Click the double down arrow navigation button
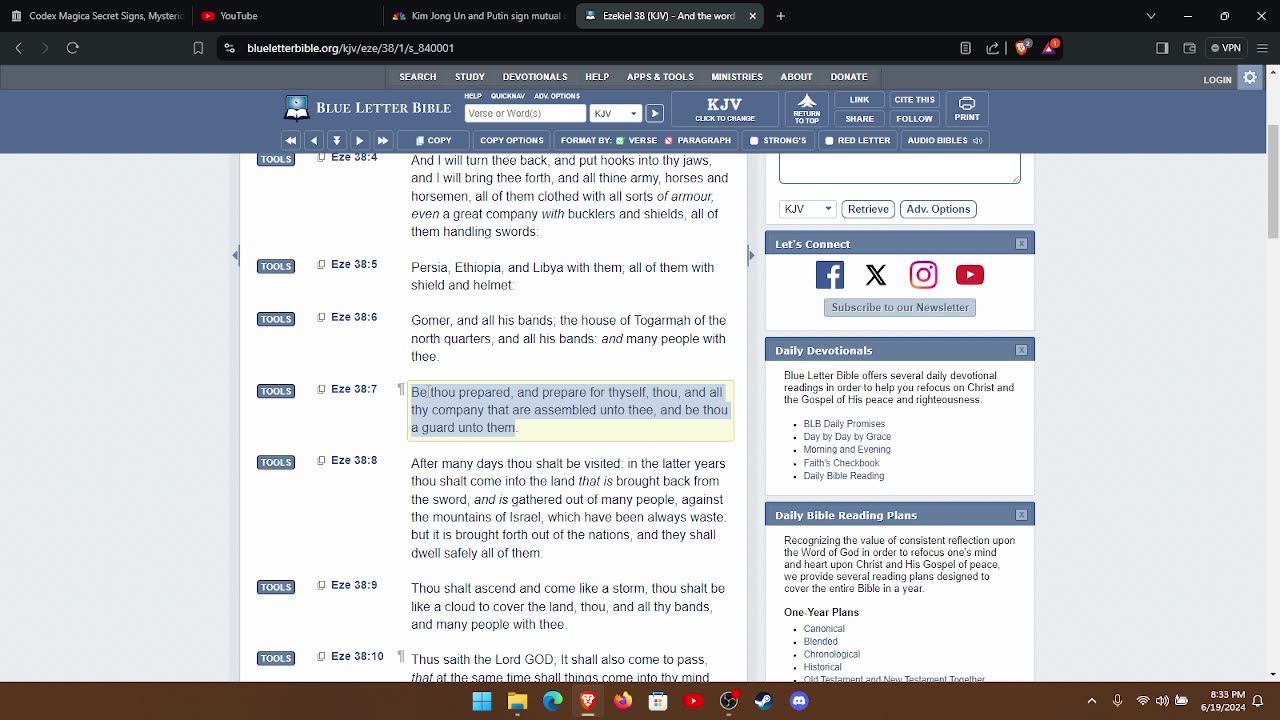Viewport: 1280px width, 720px height. (337, 141)
